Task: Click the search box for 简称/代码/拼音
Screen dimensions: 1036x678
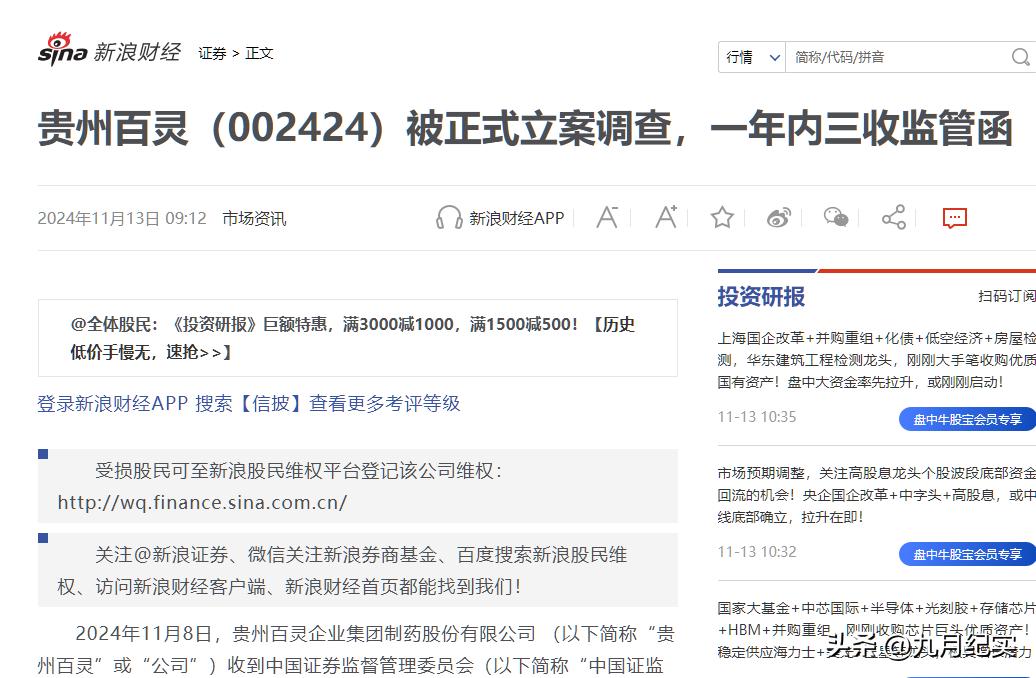Action: 895,57
